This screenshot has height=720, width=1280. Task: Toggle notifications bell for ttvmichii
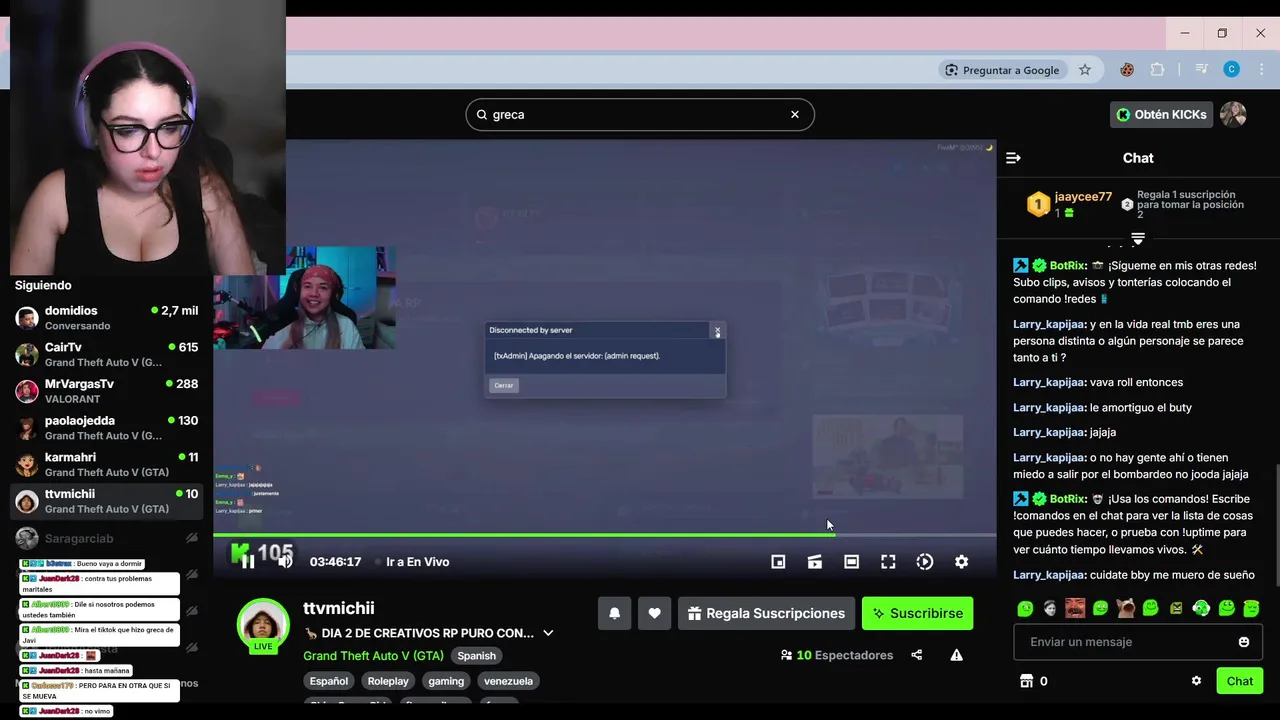point(614,613)
